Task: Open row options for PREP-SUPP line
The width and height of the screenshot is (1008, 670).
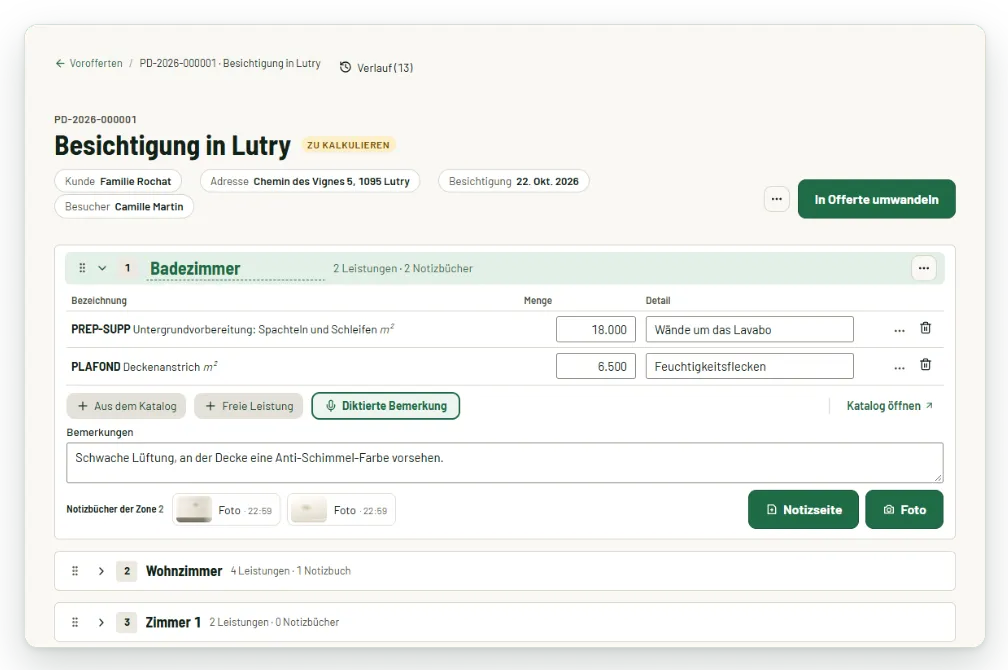Action: pyautogui.click(x=899, y=330)
